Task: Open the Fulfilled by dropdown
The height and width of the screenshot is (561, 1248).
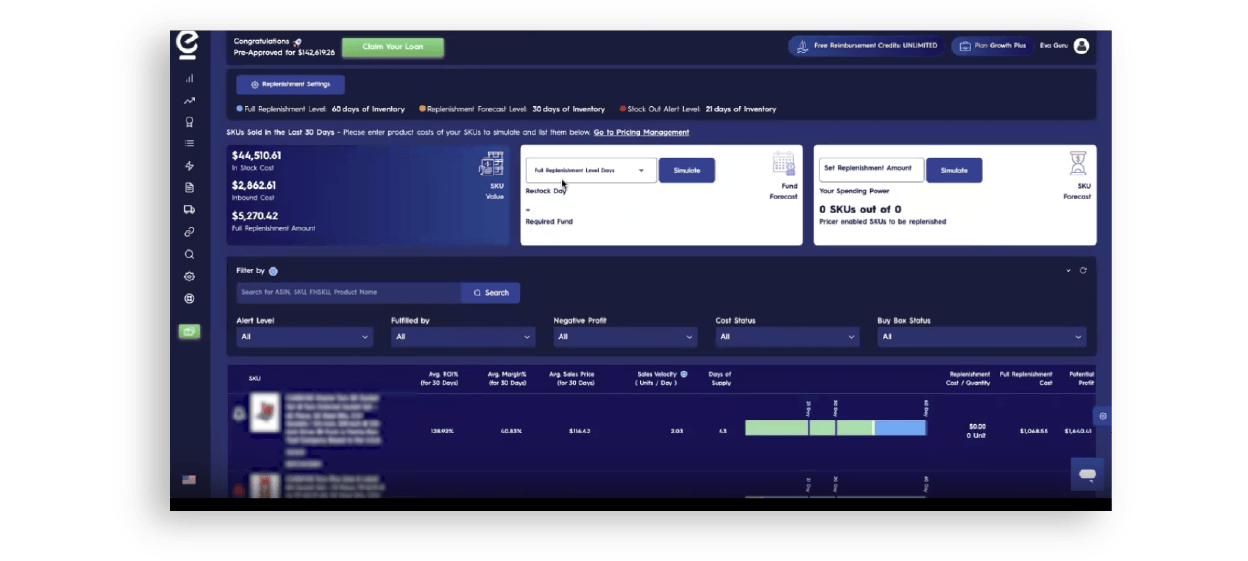Action: 463,337
